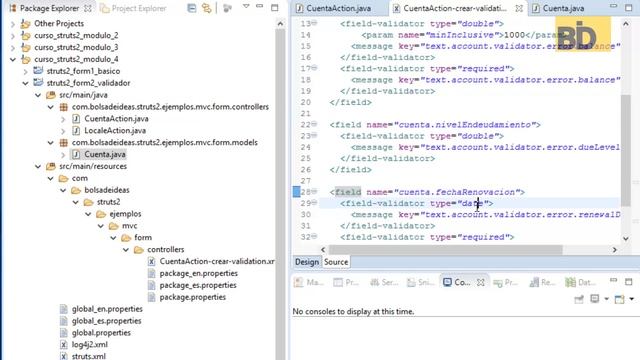Switch to Design tab of XML editor
640x360 pixels.
[x=307, y=262]
